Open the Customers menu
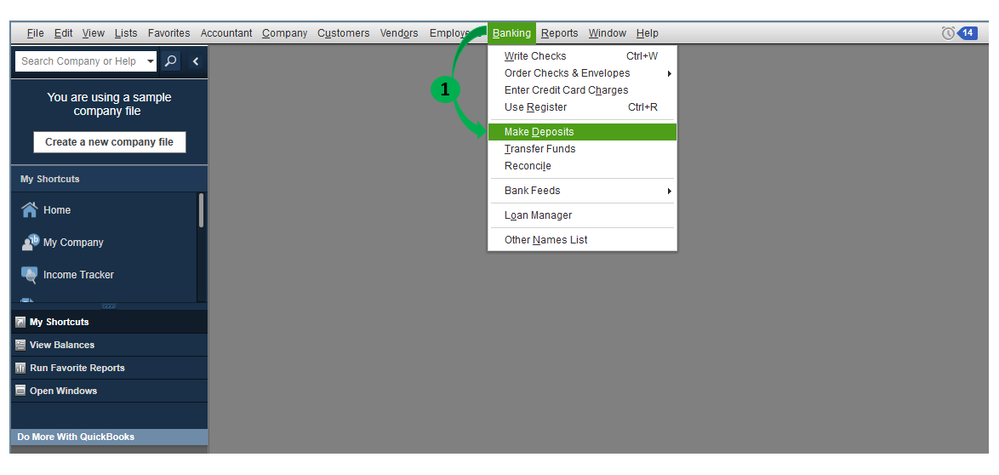Viewport: 999px width, 475px height. click(x=343, y=33)
